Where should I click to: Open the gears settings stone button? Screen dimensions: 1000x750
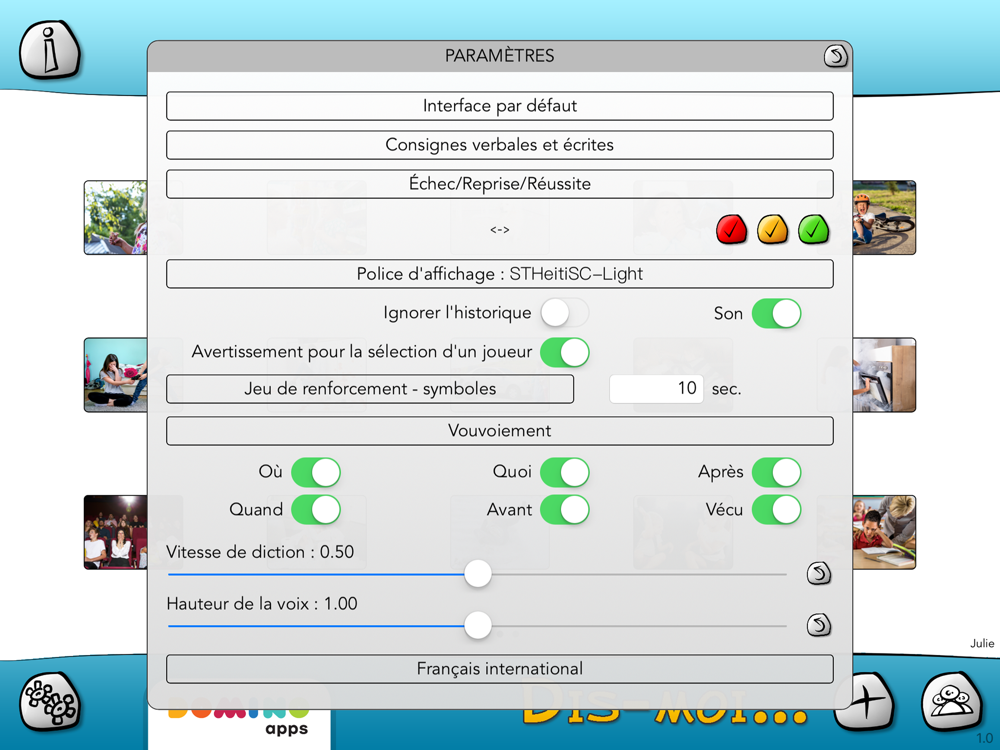pyautogui.click(x=50, y=702)
